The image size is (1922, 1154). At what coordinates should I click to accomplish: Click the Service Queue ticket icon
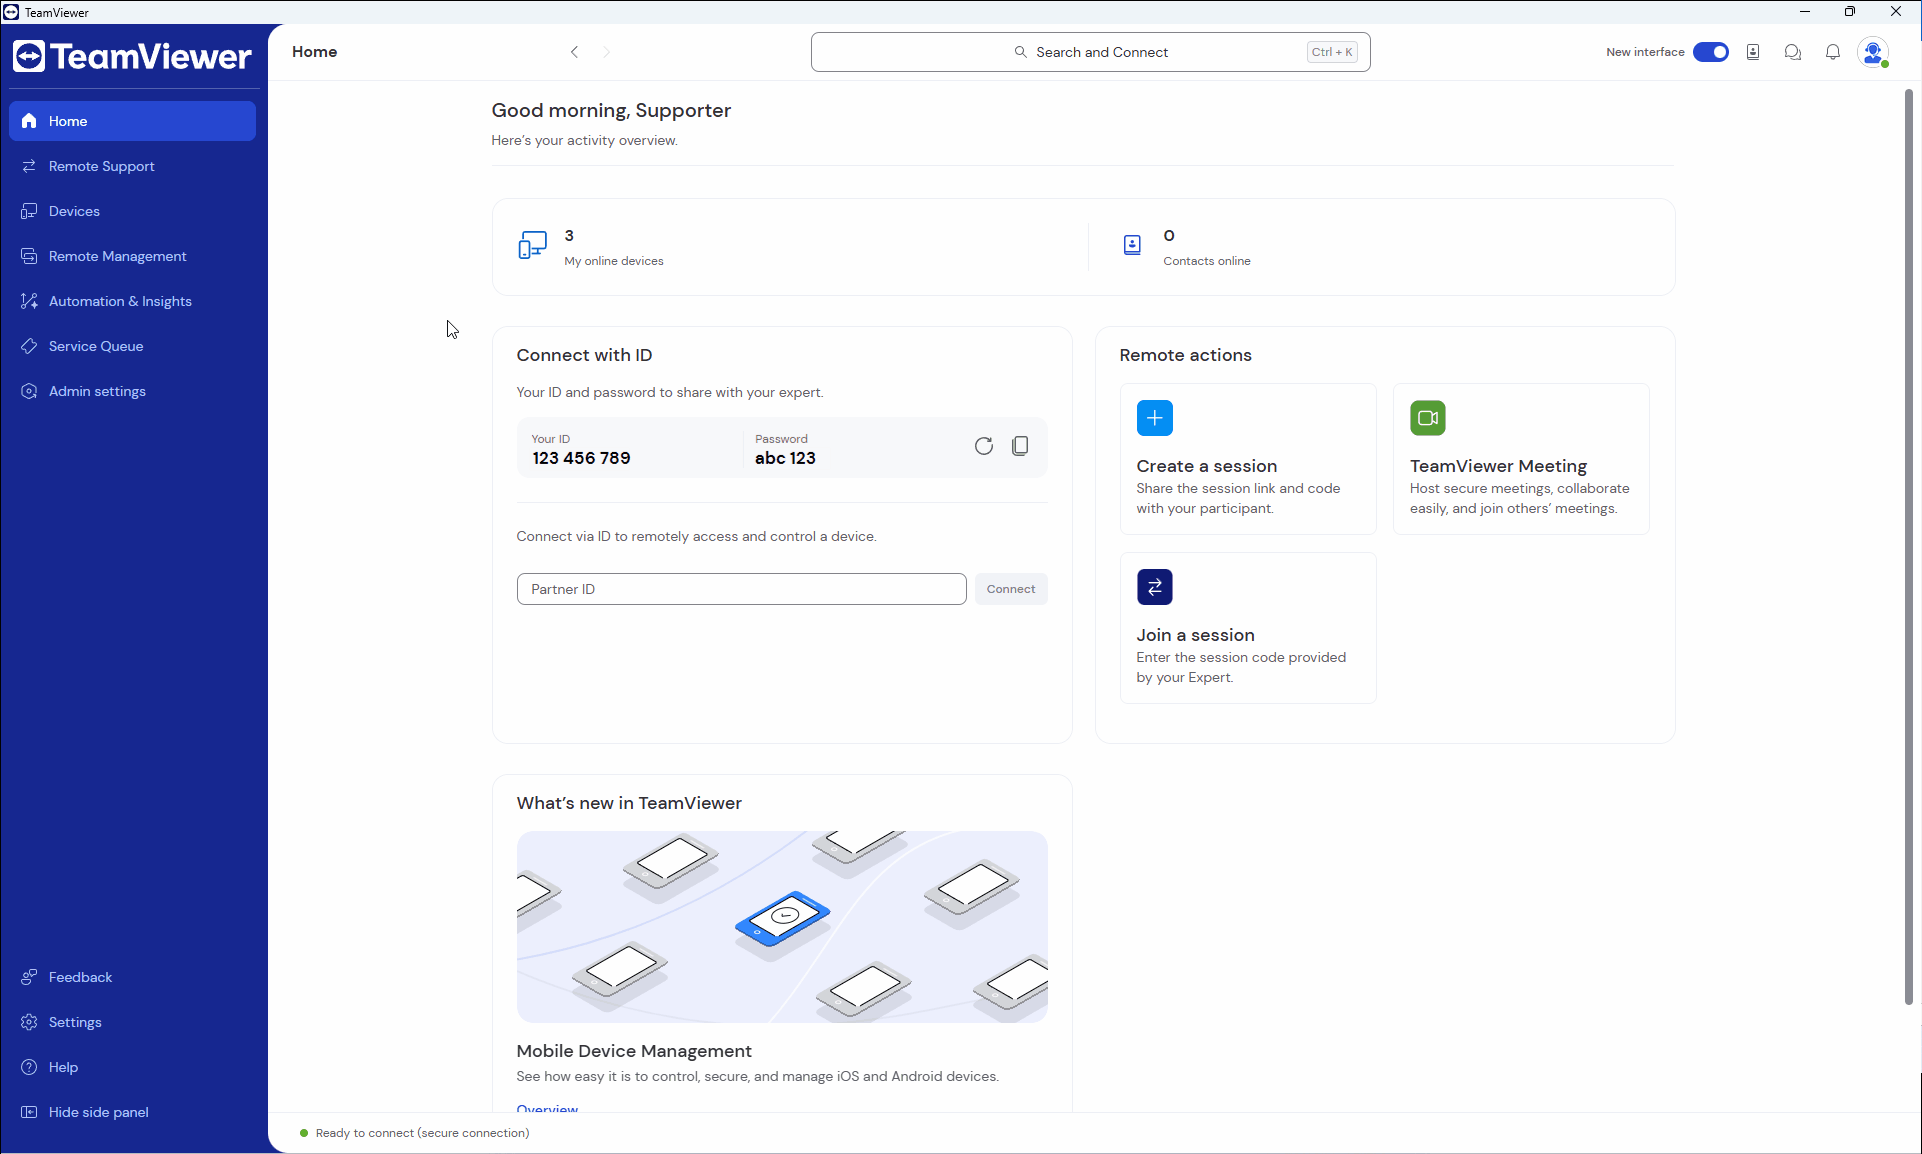[x=29, y=346]
